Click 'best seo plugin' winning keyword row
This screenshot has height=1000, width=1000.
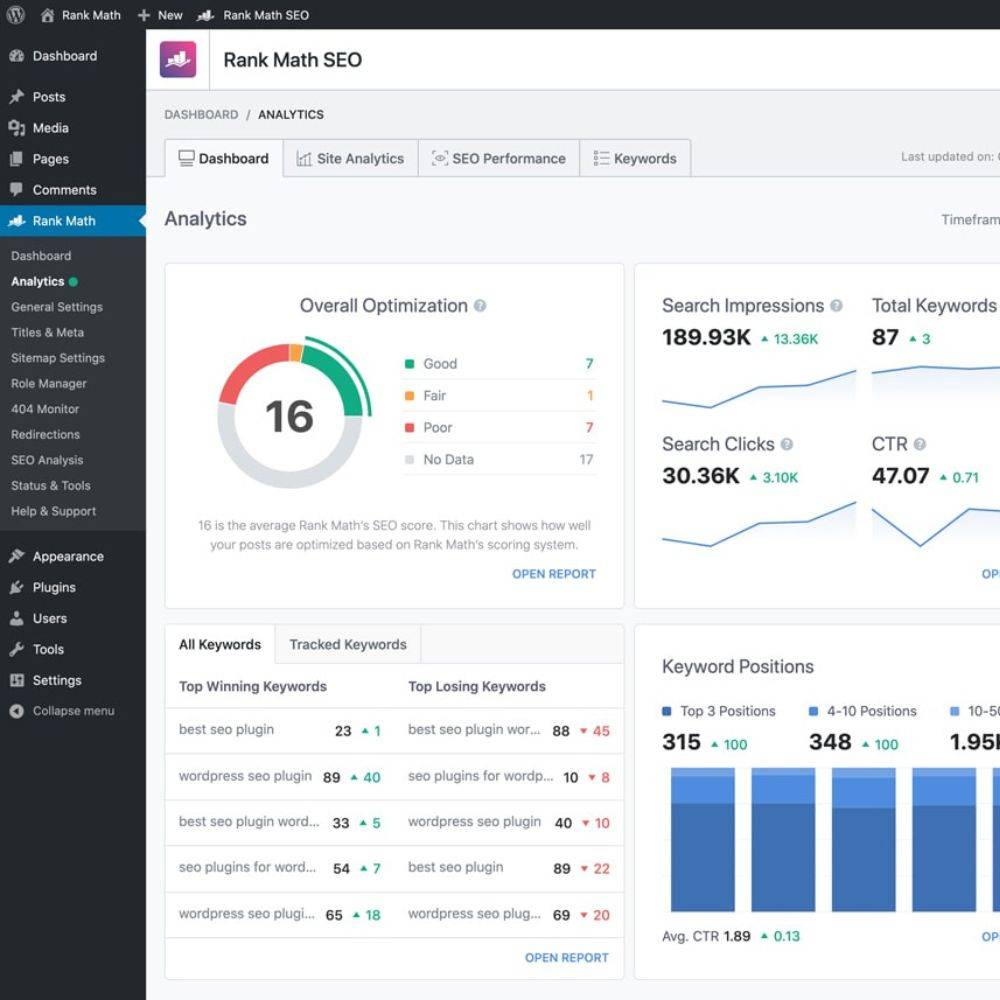(279, 731)
